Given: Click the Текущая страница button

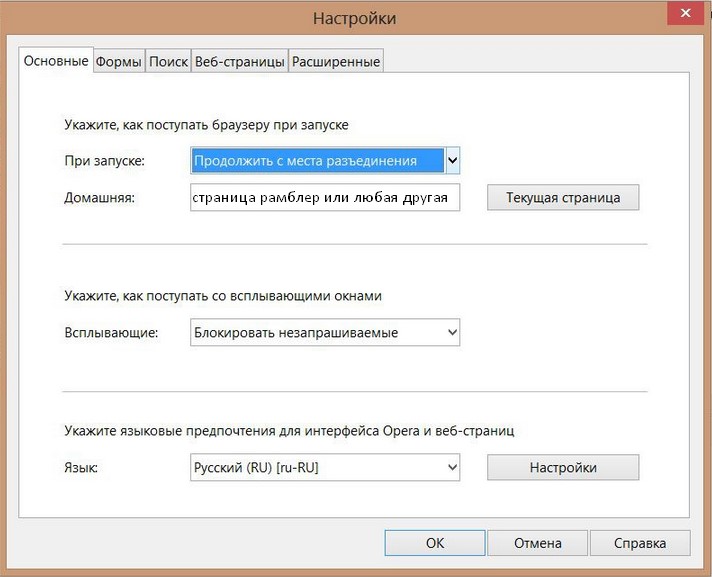Looking at the screenshot, I should coord(563,197).
